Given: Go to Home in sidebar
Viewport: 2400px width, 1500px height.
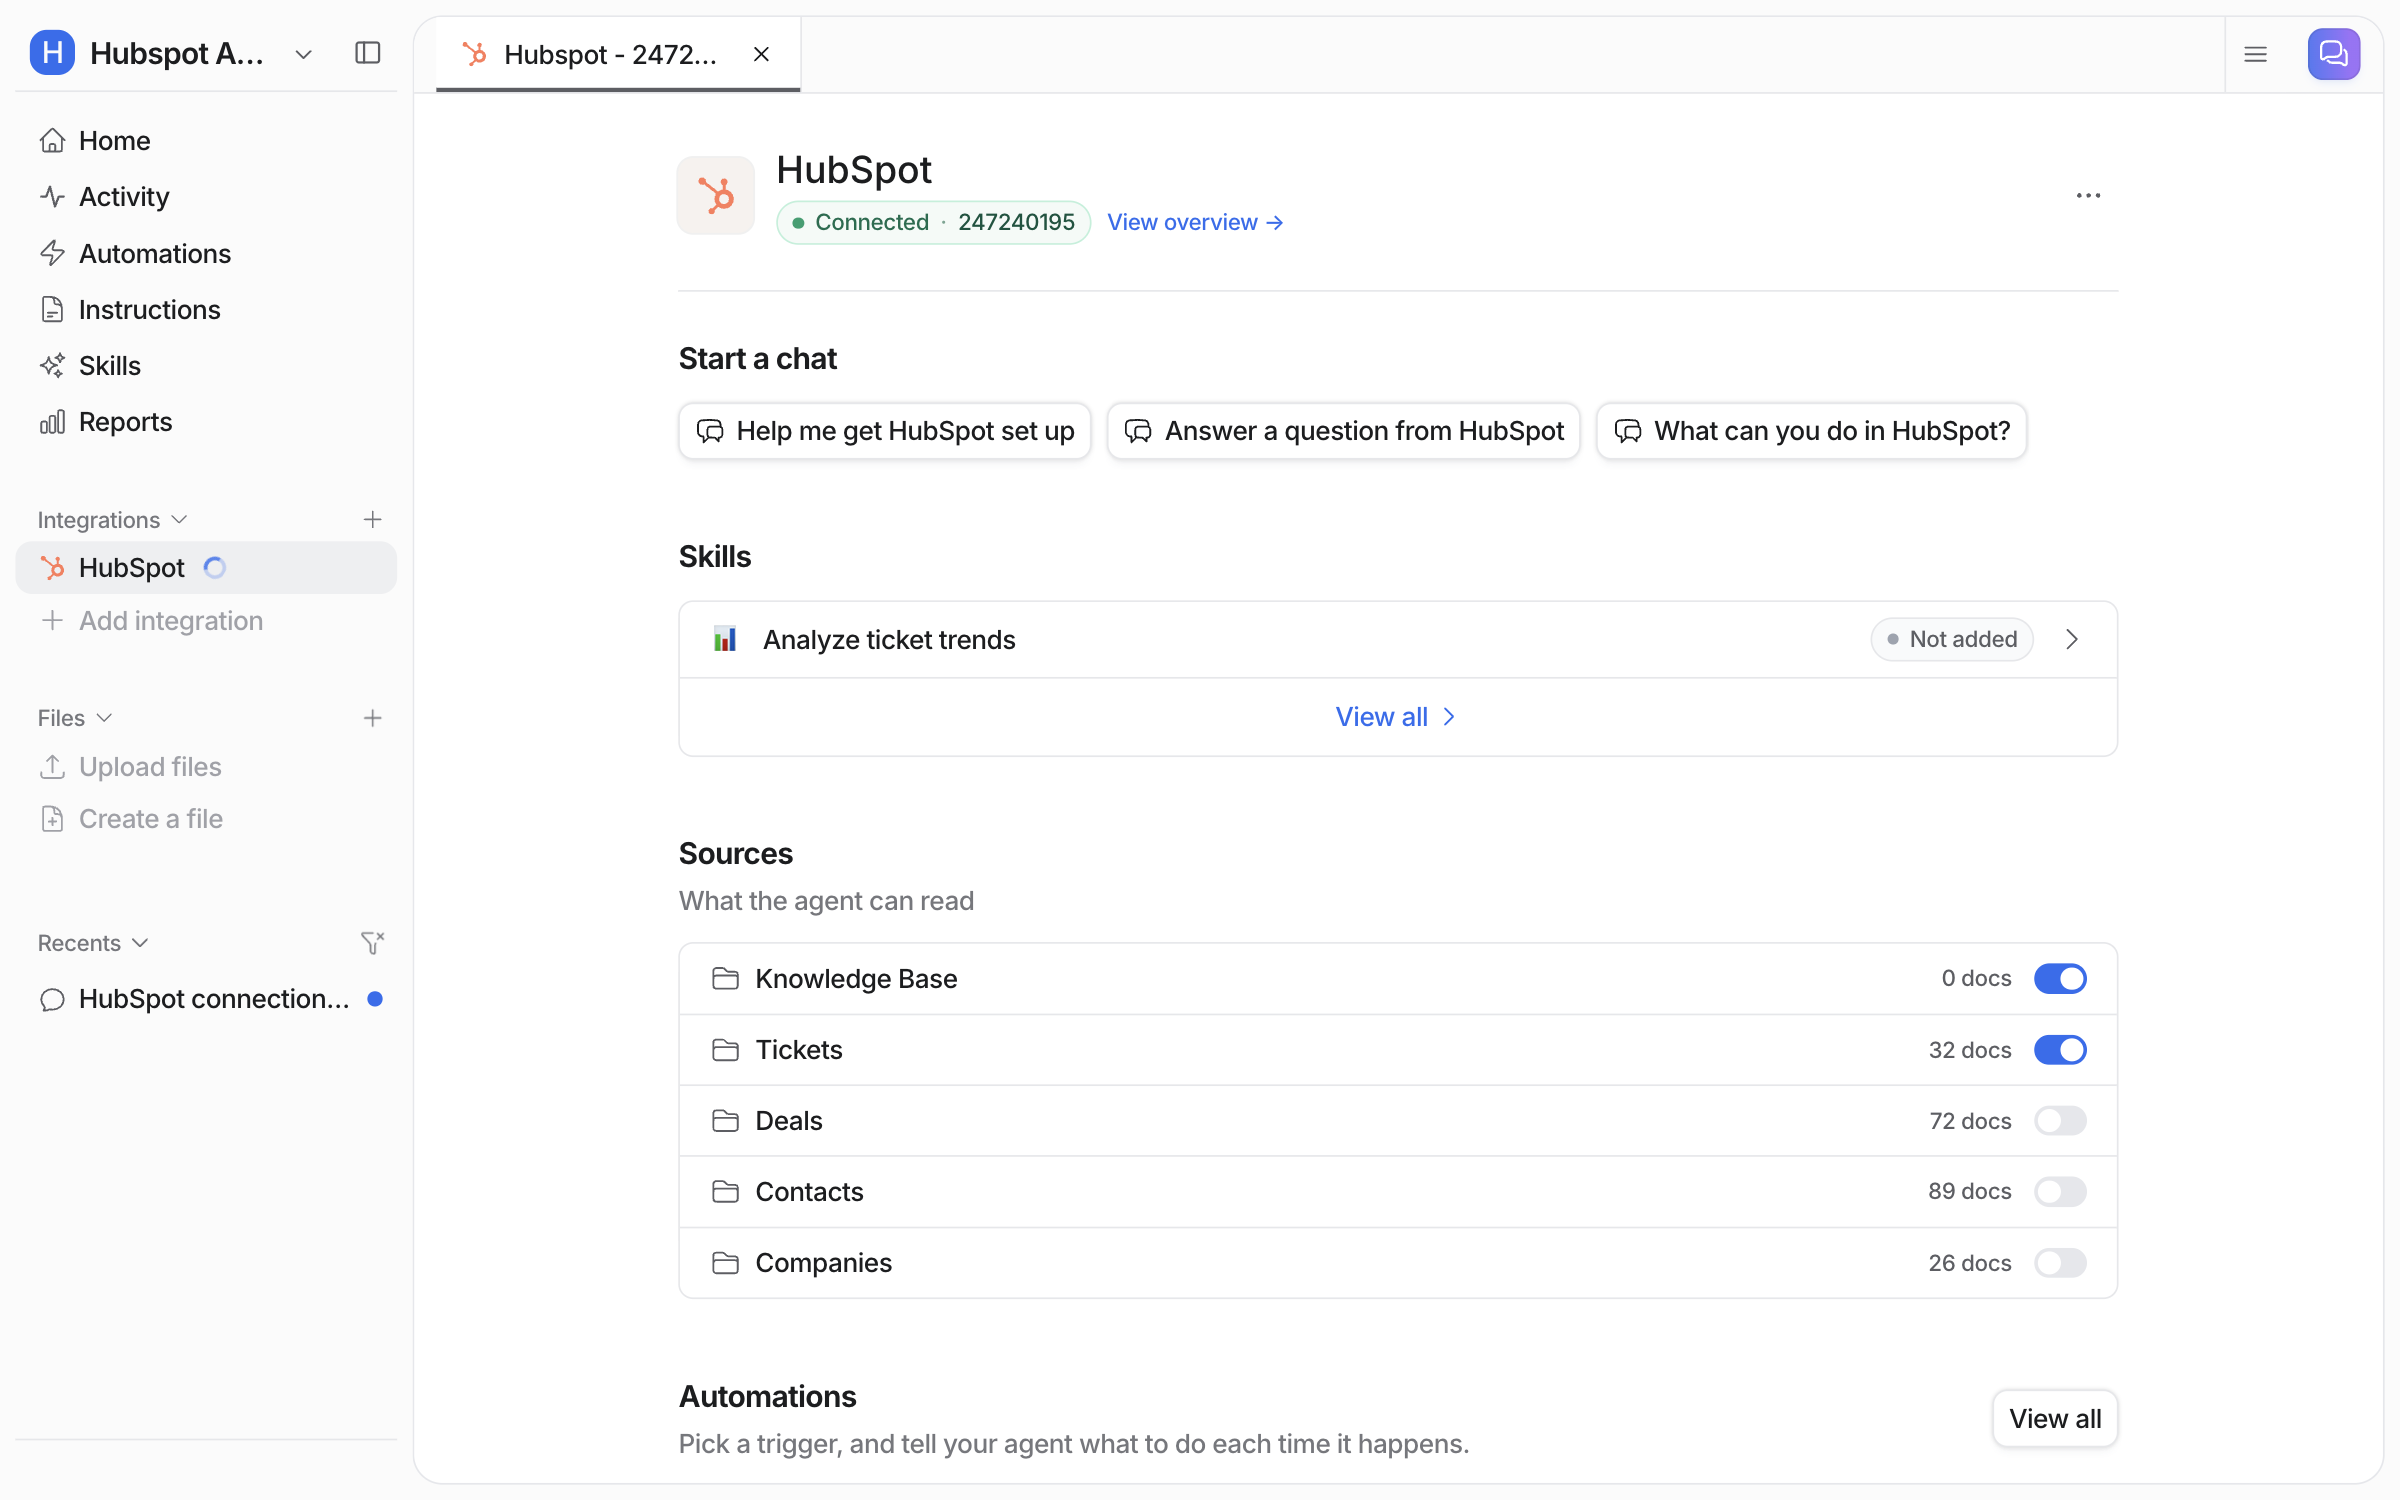Looking at the screenshot, I should coord(206,141).
